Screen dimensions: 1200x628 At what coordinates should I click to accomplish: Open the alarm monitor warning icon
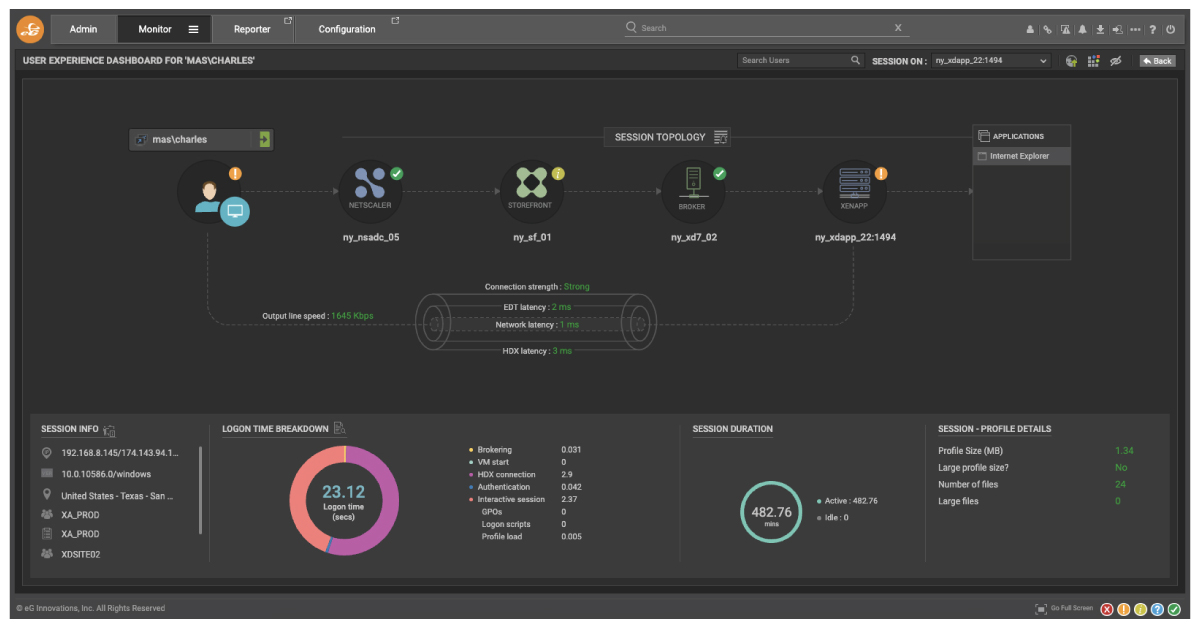point(1065,30)
